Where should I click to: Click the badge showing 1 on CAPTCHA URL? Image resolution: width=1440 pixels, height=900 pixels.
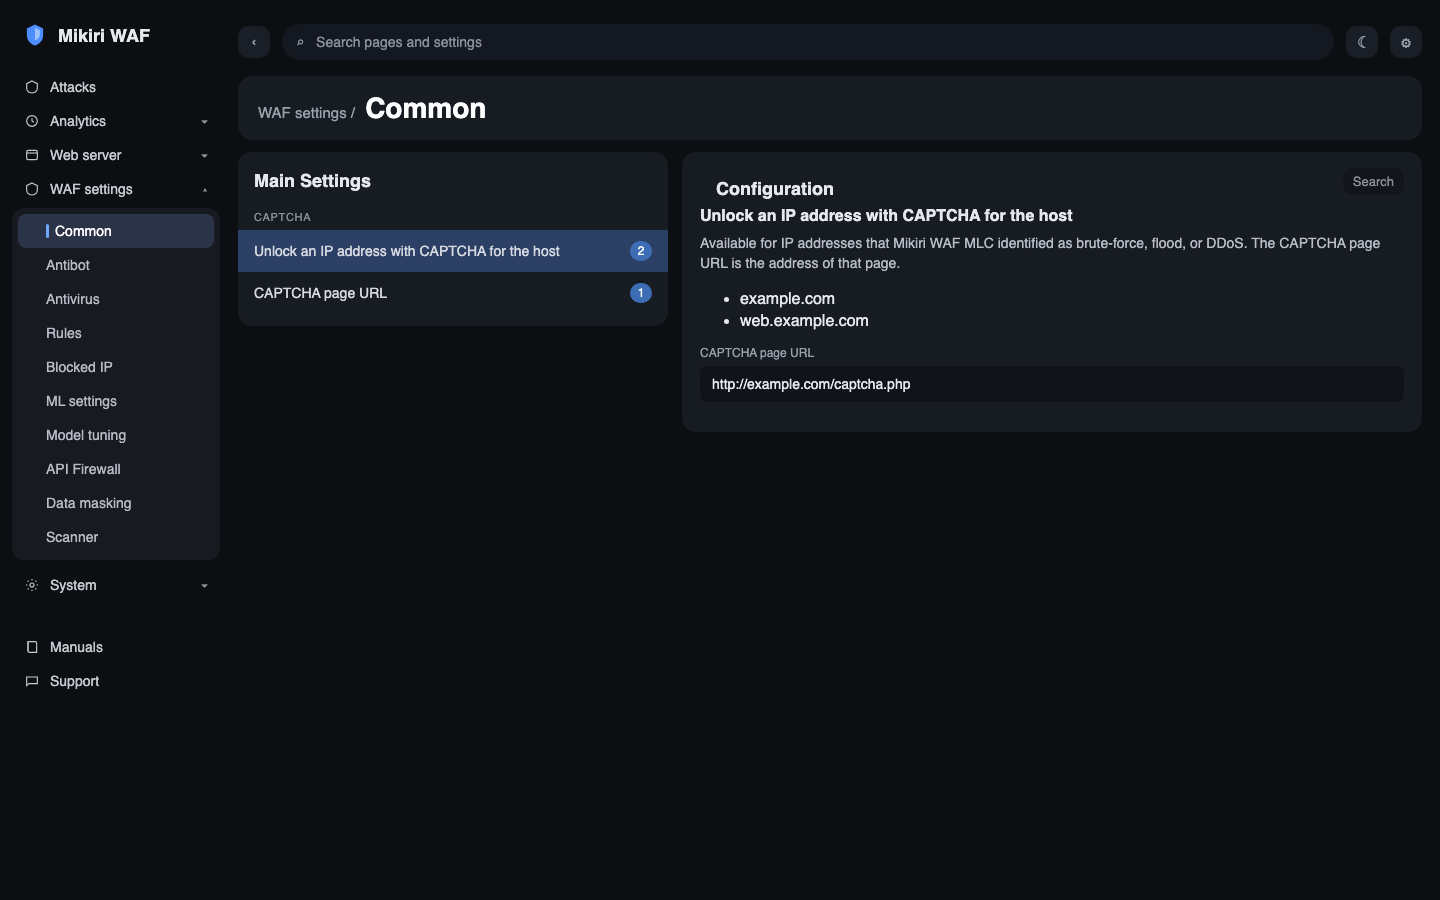[641, 293]
